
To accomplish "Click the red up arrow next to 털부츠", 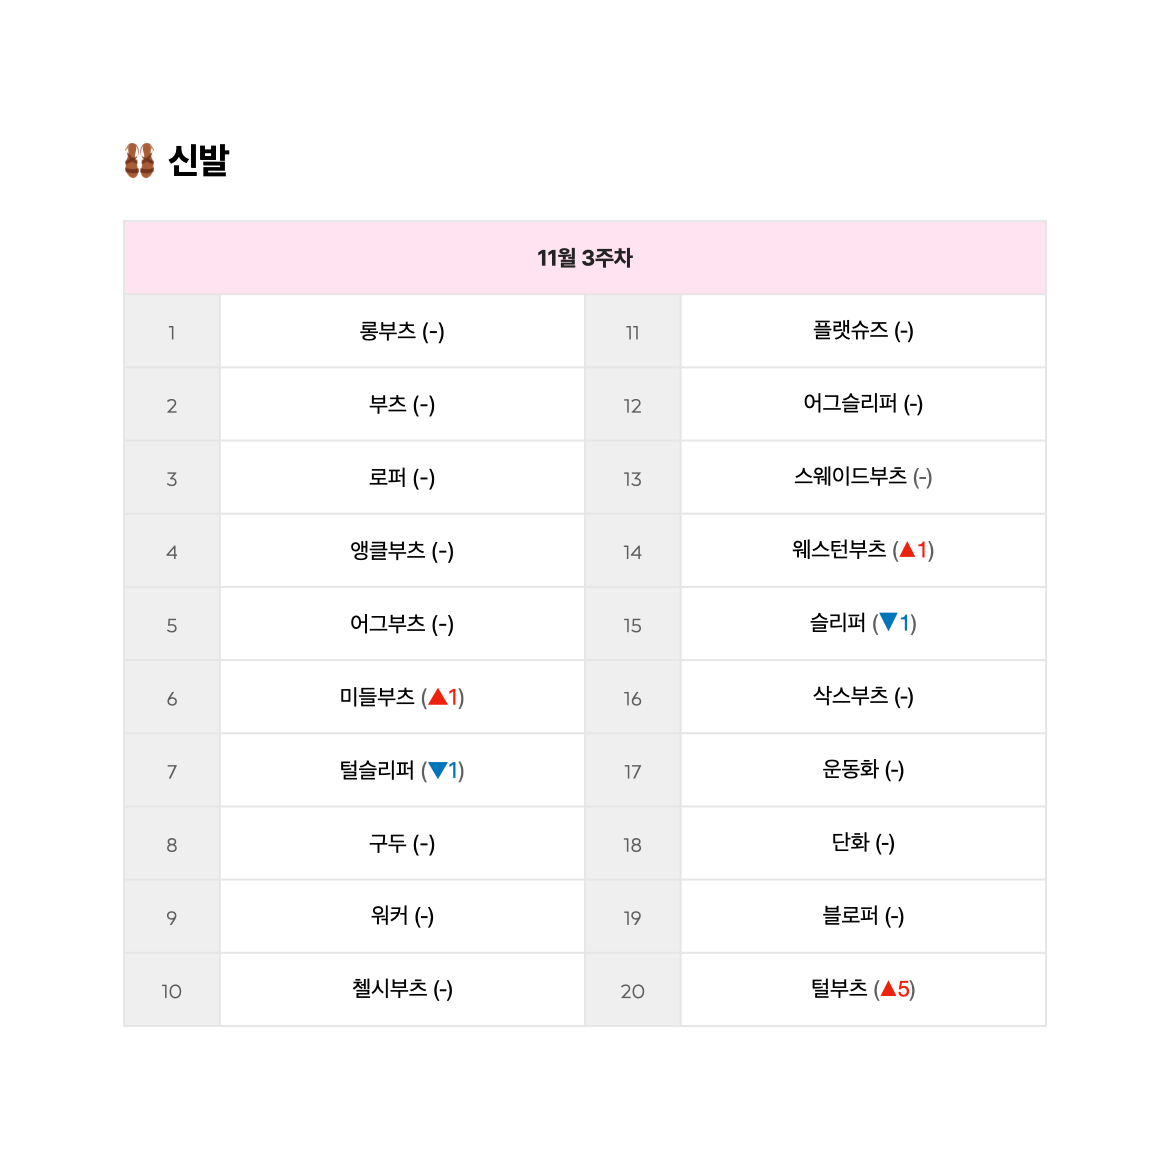I will click(889, 989).
